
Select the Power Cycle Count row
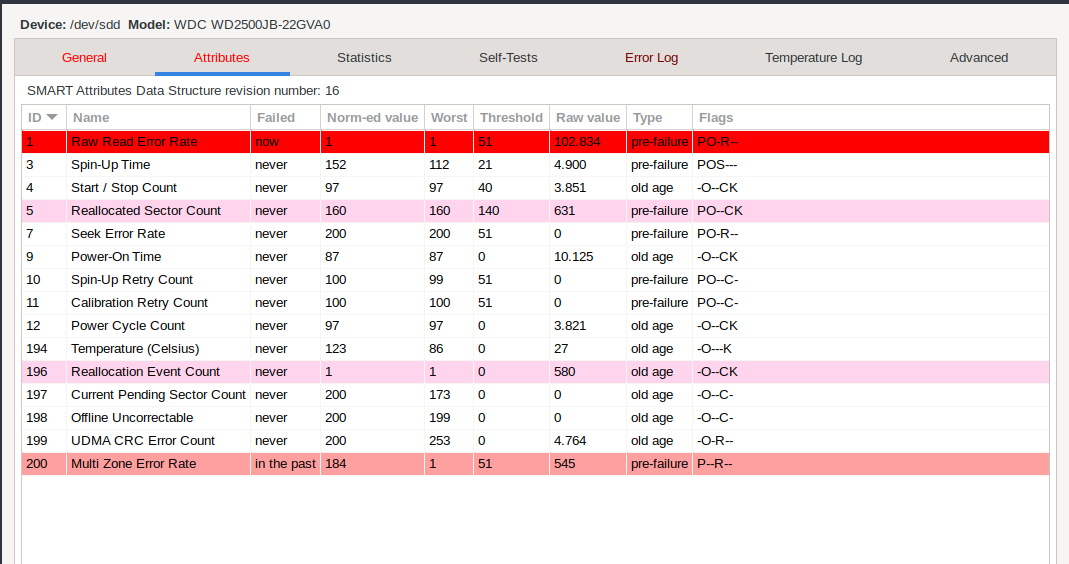(535, 326)
